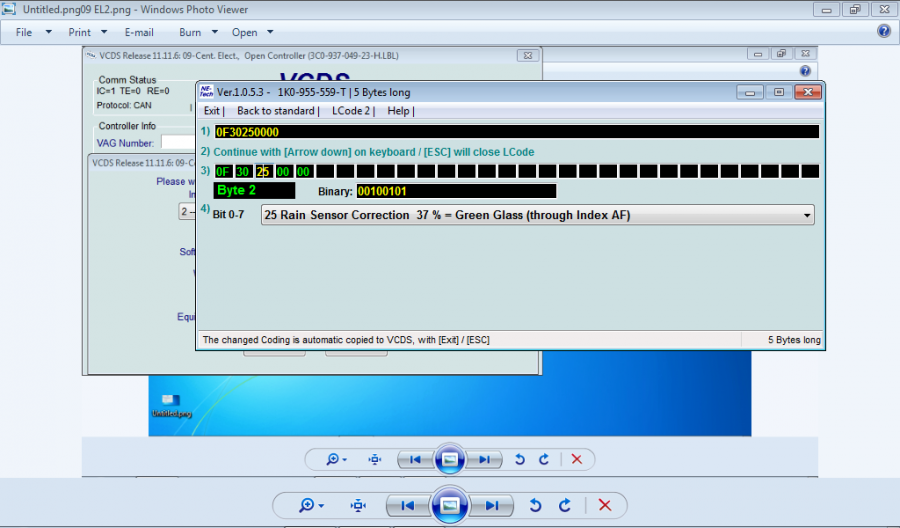900x528 pixels.
Task: Go to the previous photo using the bottommost toolbar
Action: [408, 506]
